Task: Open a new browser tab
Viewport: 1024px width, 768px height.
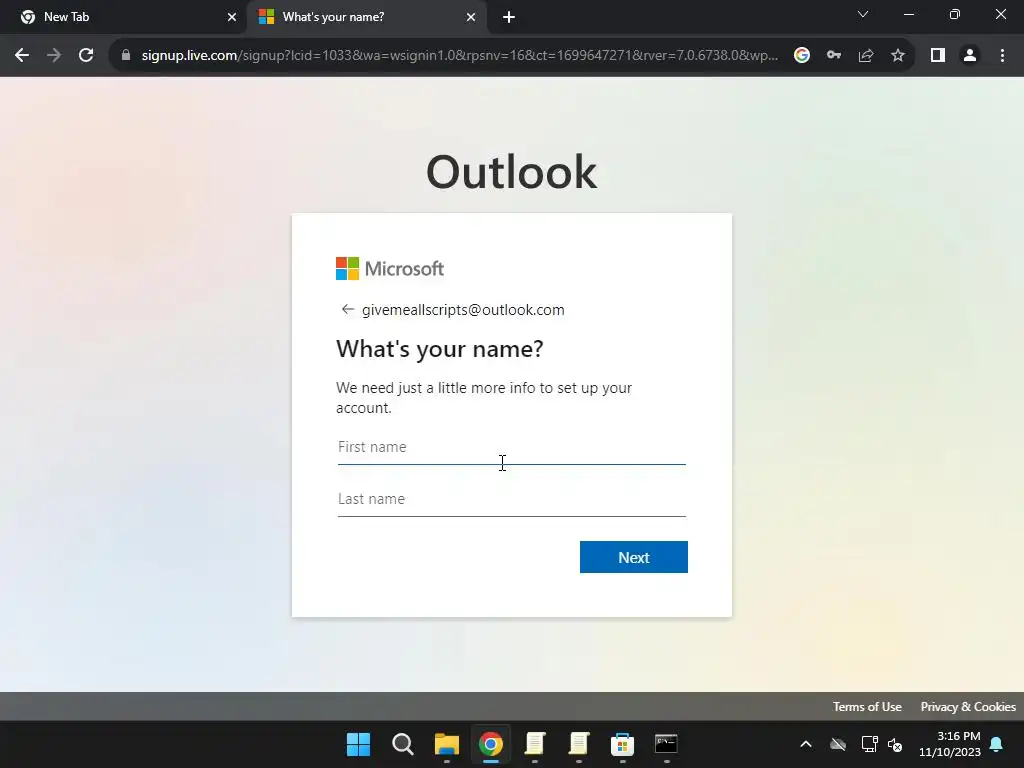Action: tap(509, 17)
